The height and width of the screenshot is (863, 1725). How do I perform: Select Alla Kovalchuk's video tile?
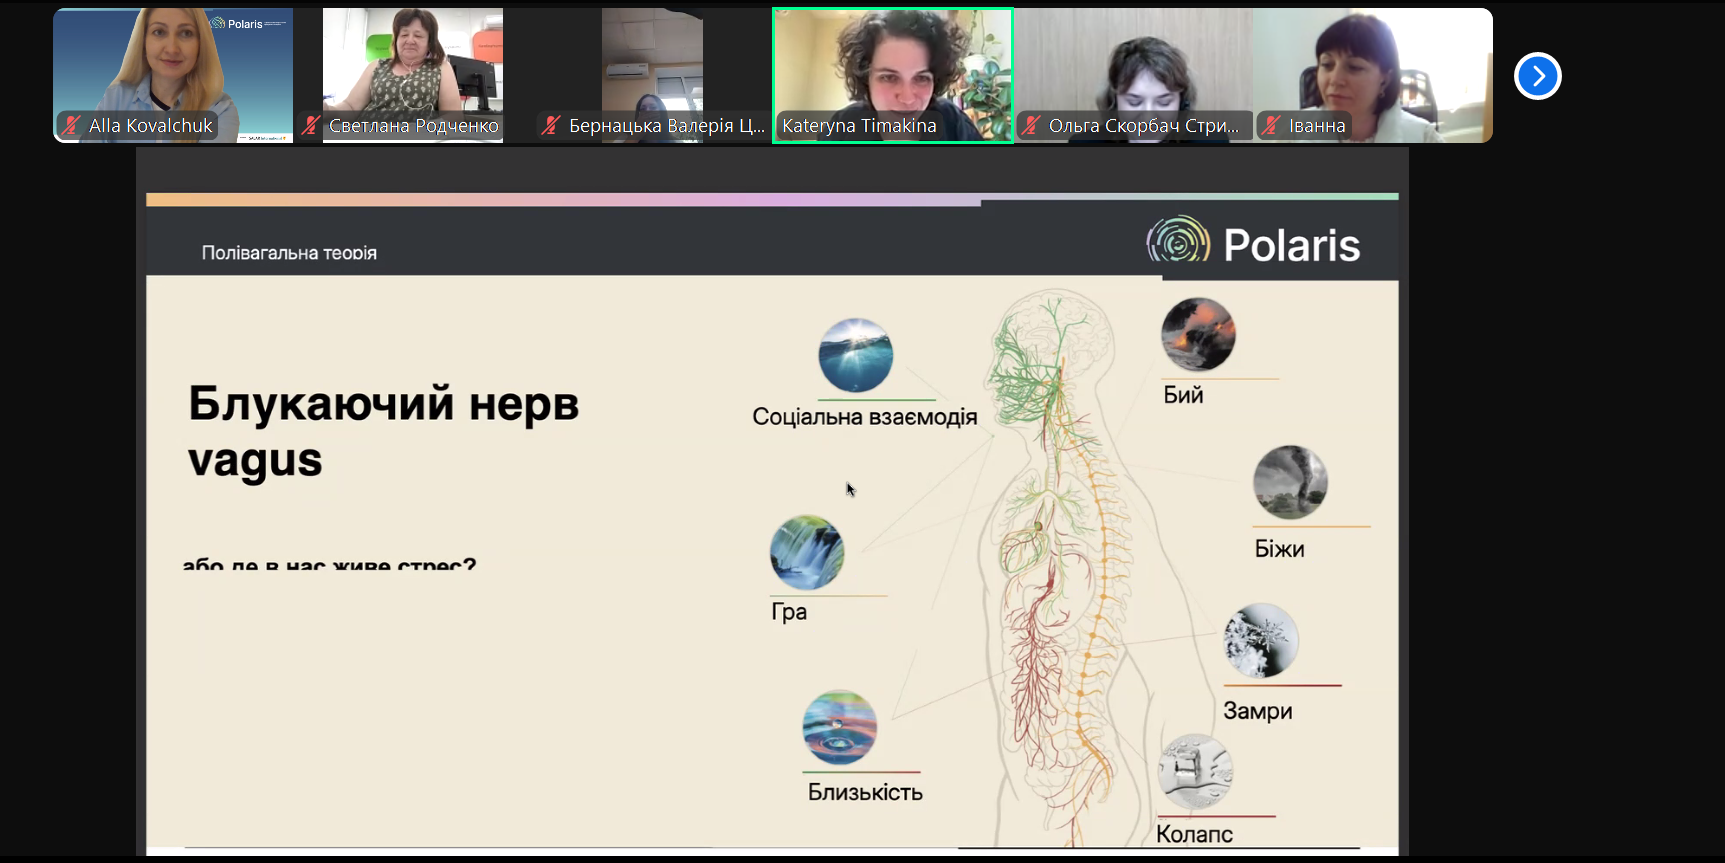click(x=173, y=76)
